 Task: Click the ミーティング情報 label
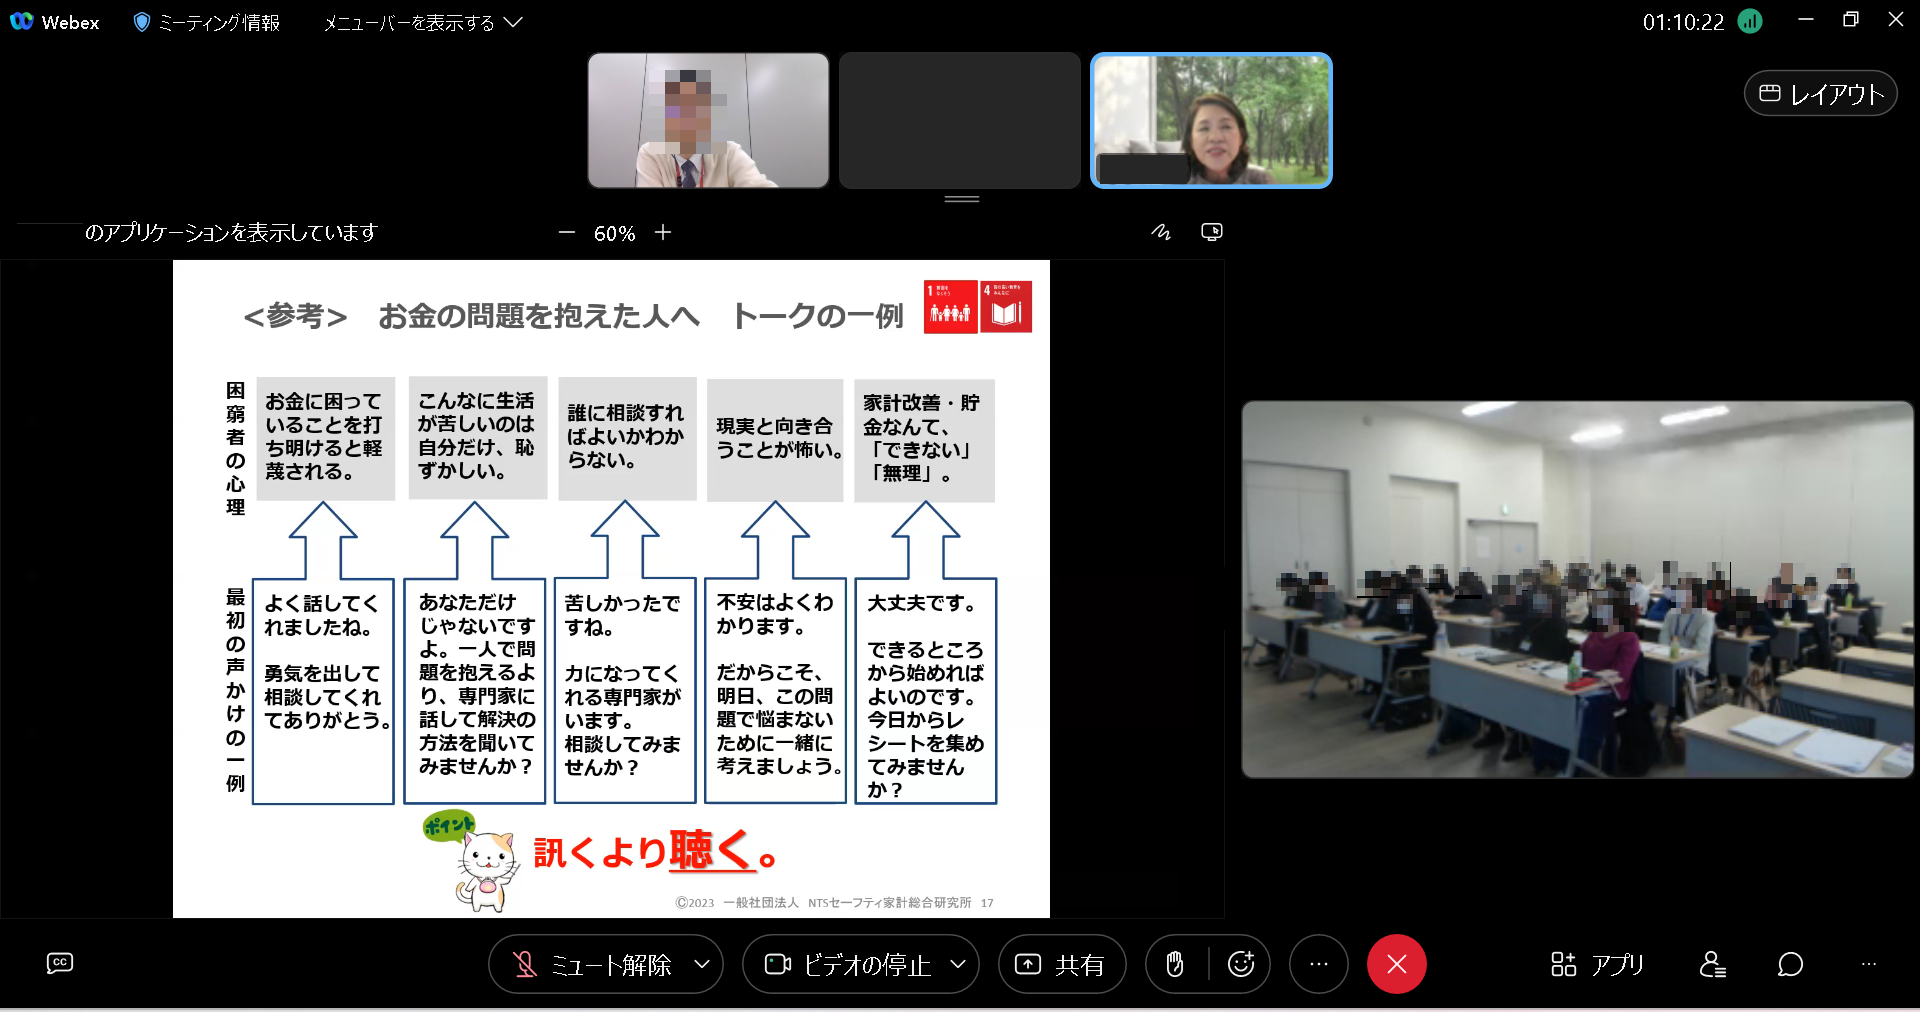219,22
